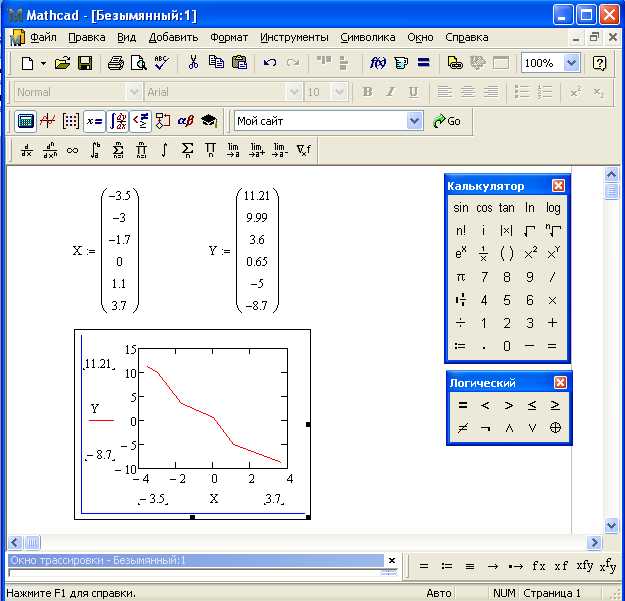Open the Greek symbols toolbar icon
The image size is (625, 601).
(185, 121)
